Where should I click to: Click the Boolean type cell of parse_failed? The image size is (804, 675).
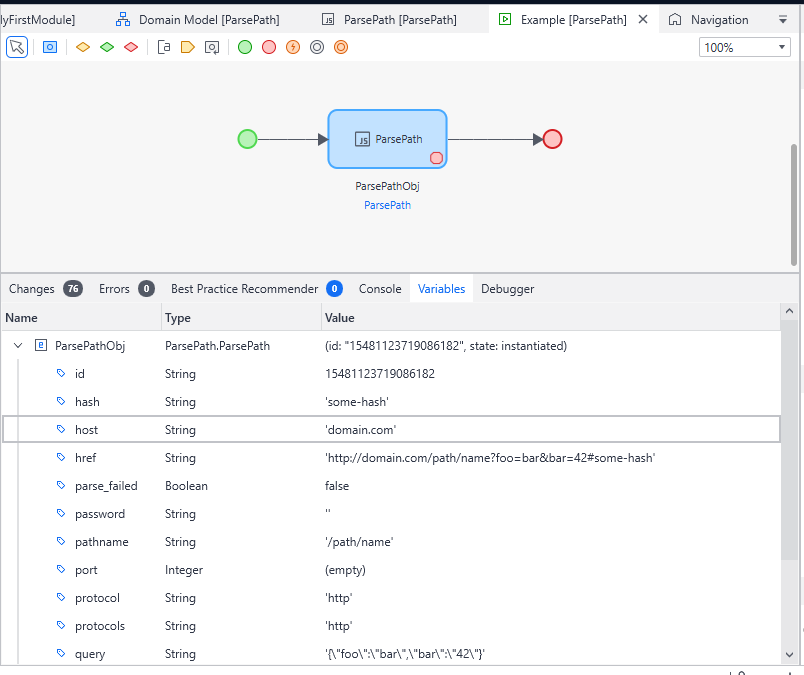(x=186, y=486)
